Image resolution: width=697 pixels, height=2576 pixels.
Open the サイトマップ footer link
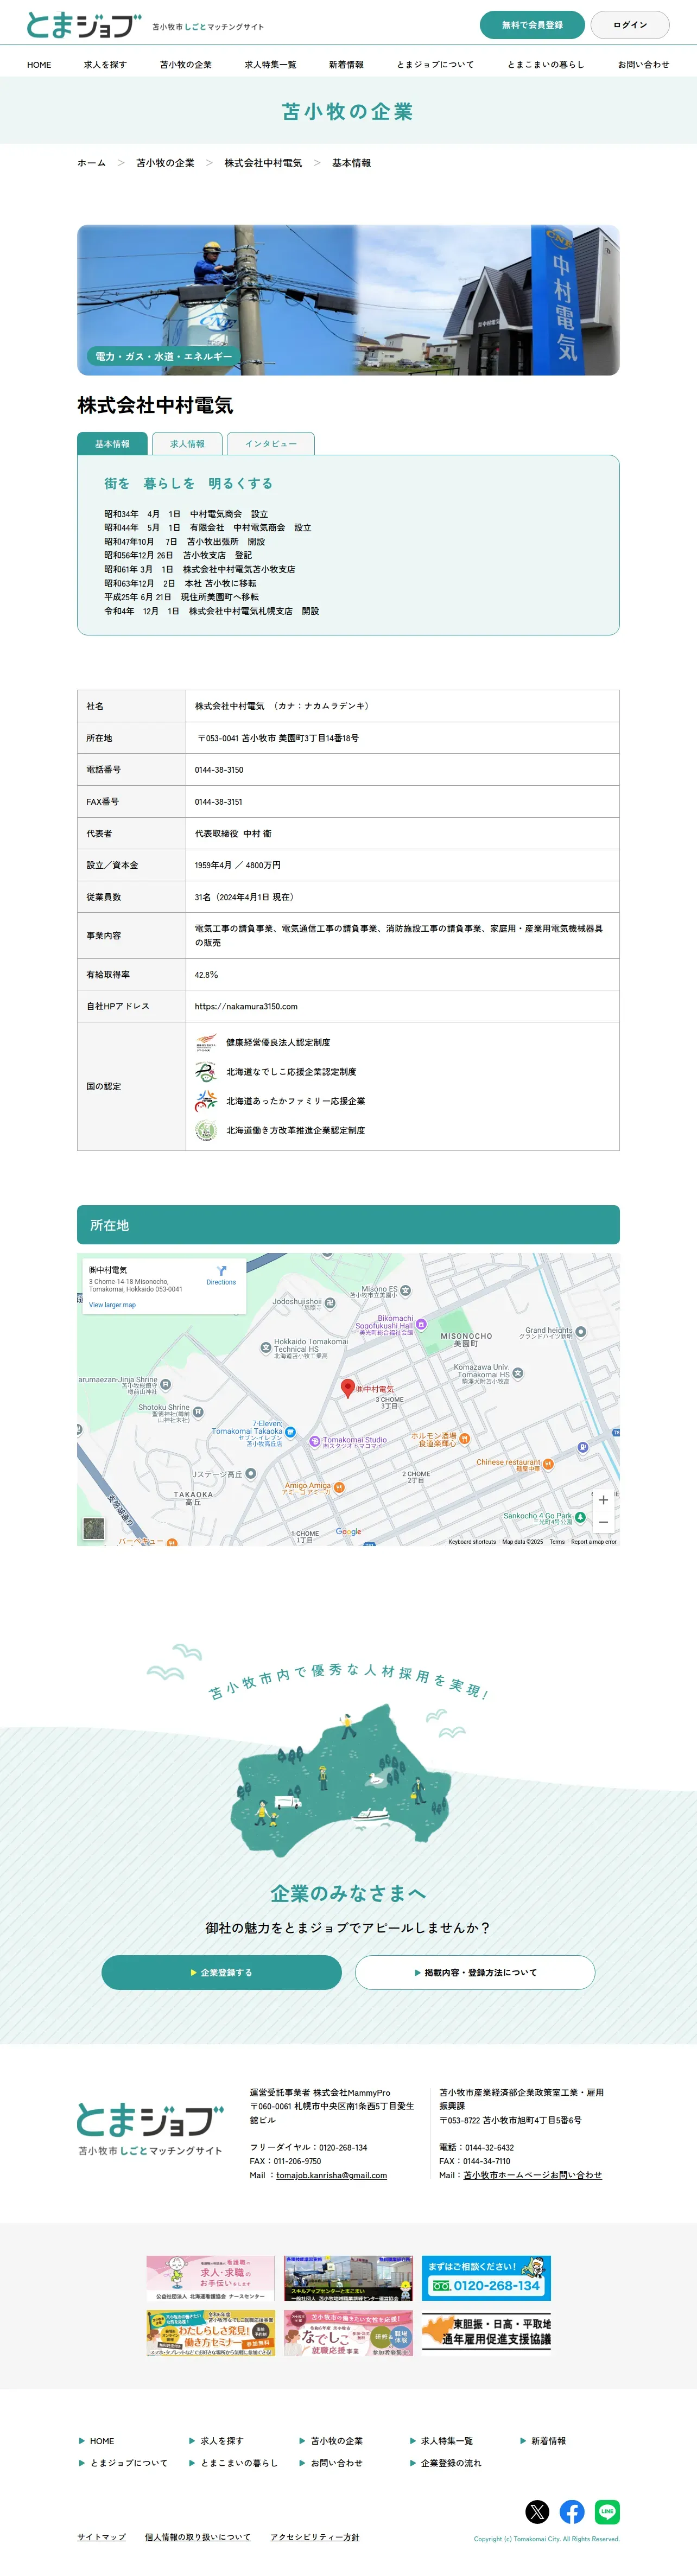click(x=101, y=2537)
